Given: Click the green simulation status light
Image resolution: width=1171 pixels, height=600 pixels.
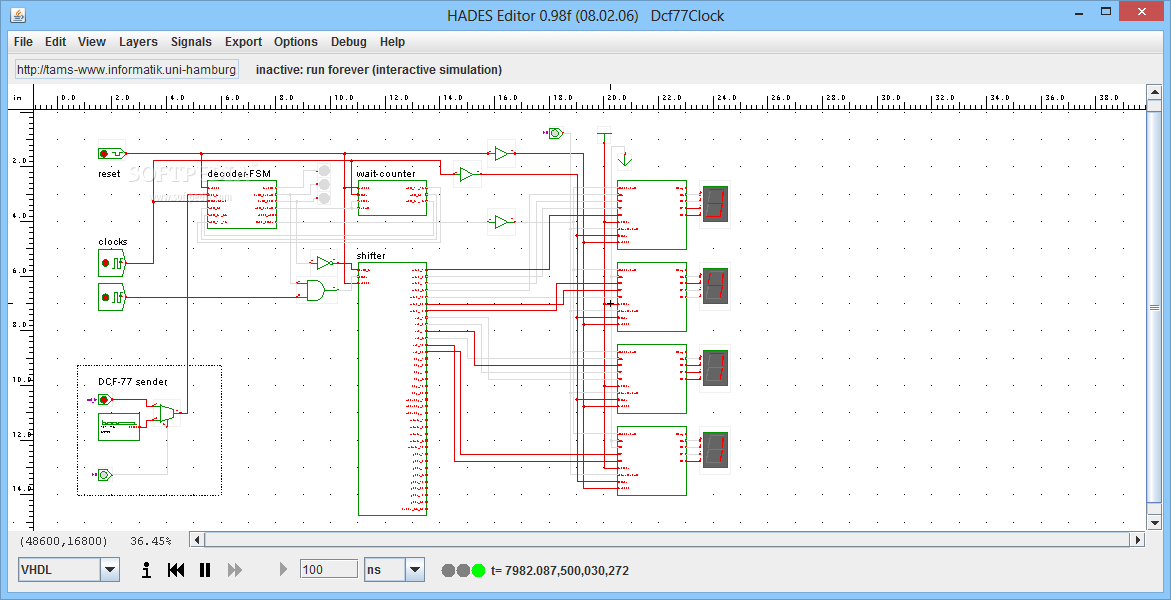Looking at the screenshot, I should click(x=479, y=571).
